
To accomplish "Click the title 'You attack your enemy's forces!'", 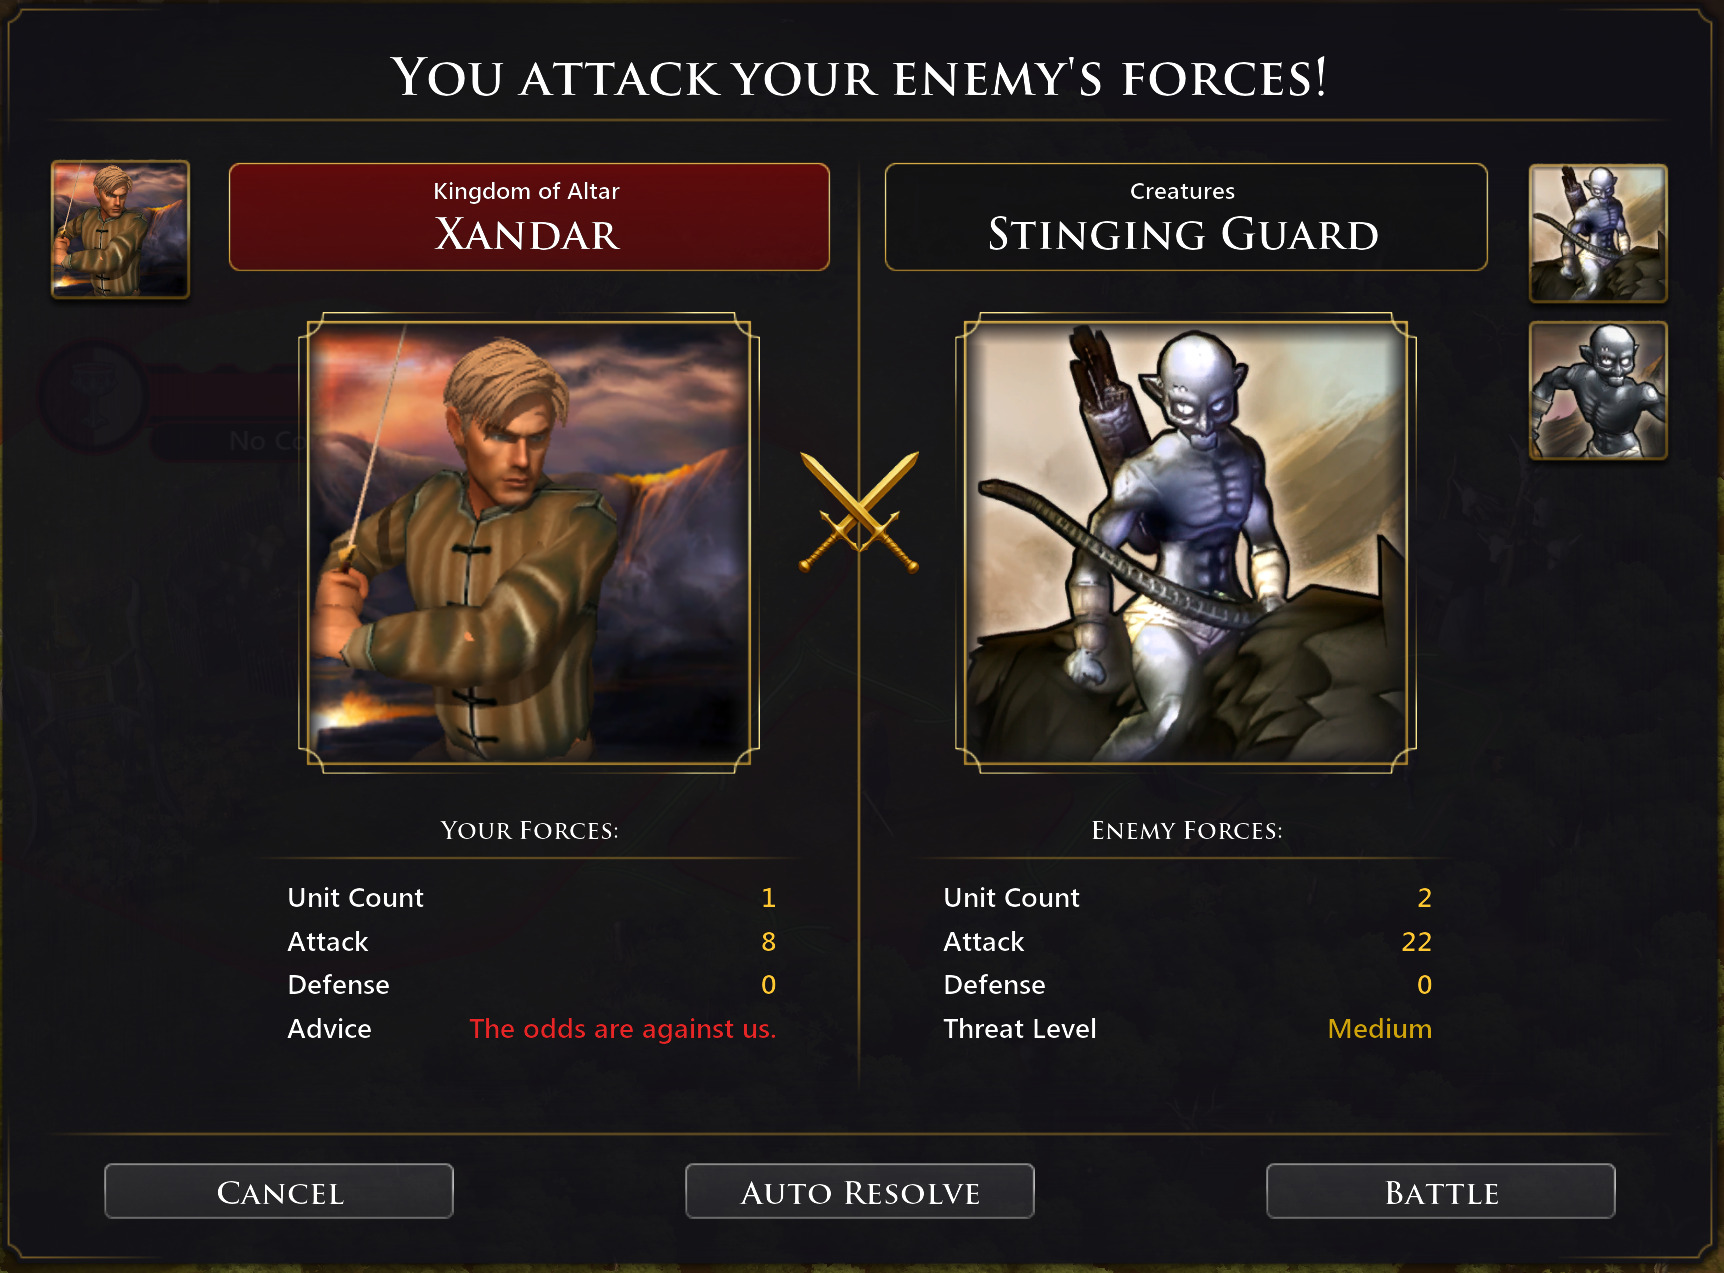I will coord(859,78).
